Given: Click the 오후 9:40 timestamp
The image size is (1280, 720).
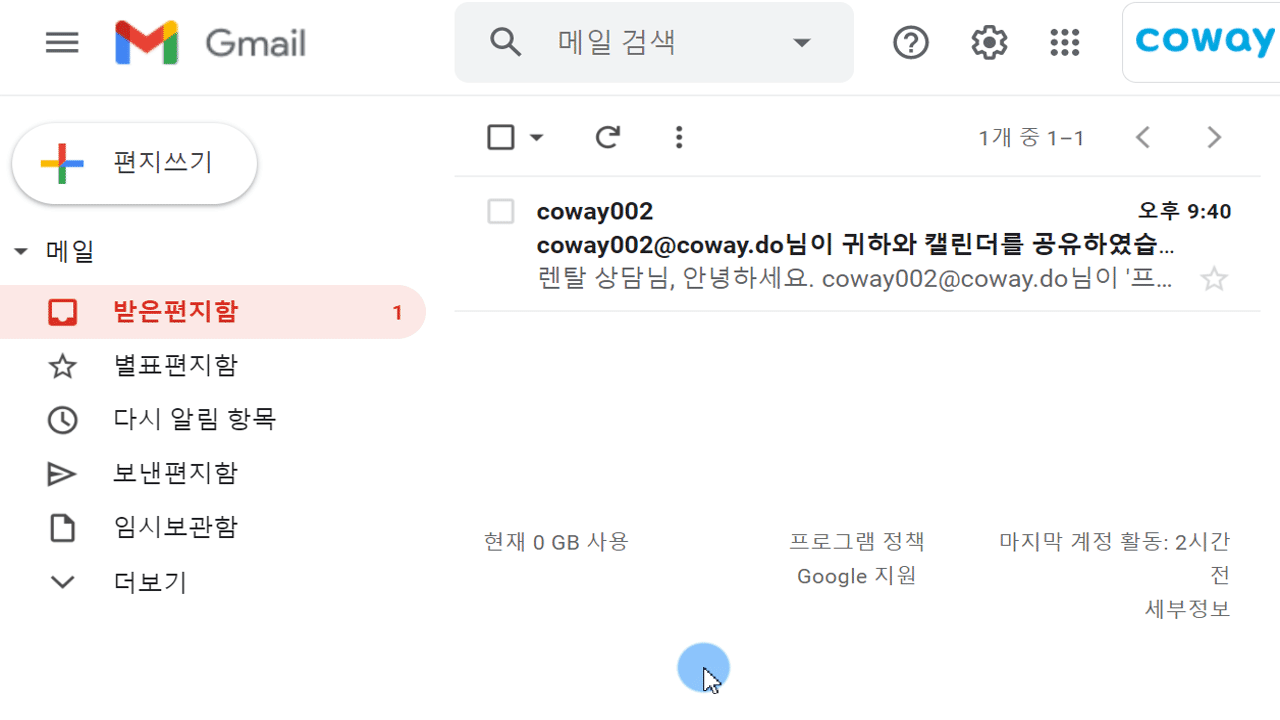Looking at the screenshot, I should pos(1185,211).
